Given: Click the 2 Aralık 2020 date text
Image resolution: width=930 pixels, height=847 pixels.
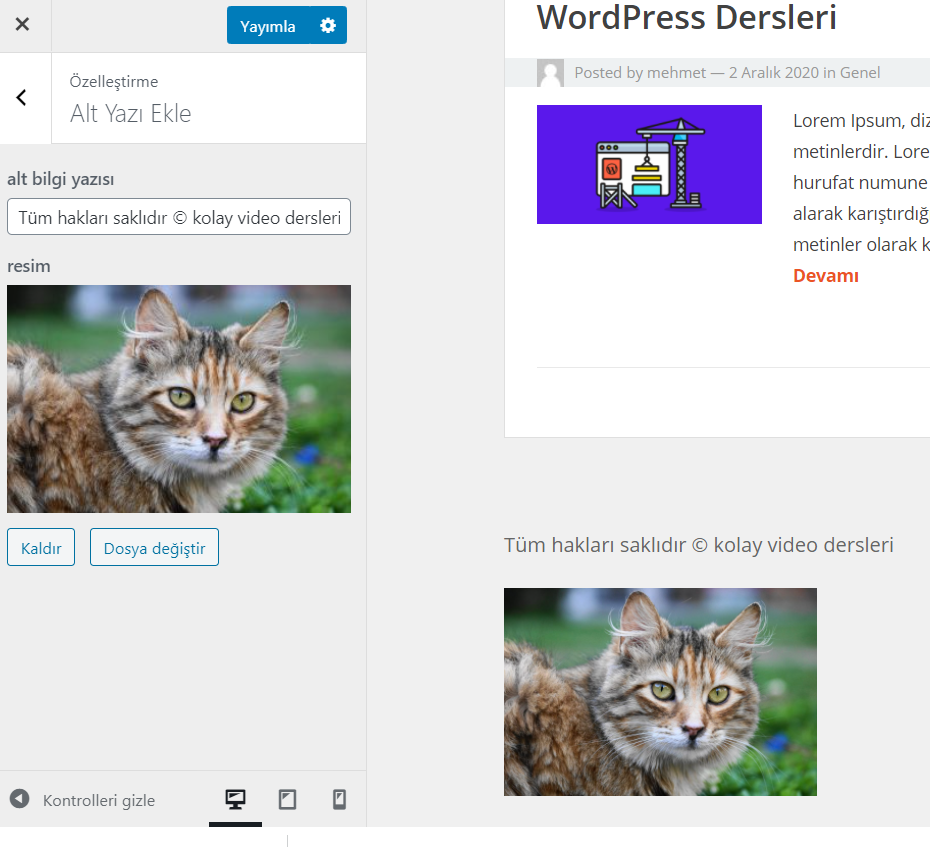Looking at the screenshot, I should (x=773, y=73).
